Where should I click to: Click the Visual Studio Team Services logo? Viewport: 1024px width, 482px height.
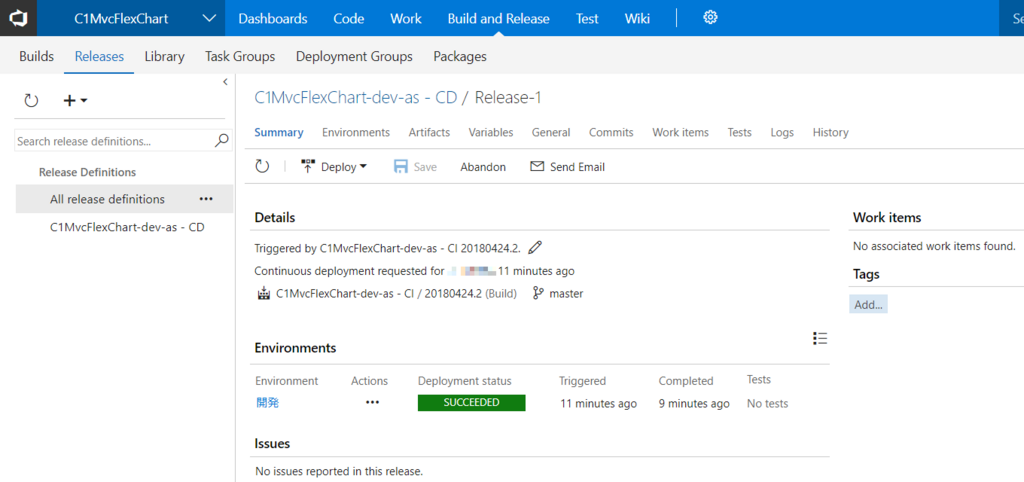point(18,18)
